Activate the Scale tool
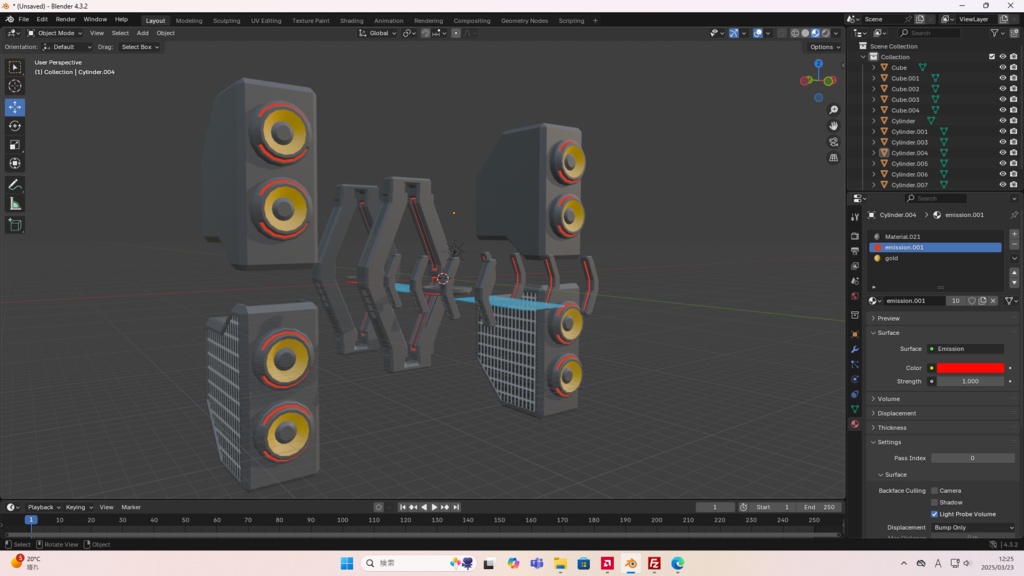Viewport: 1024px width, 576px height. coord(15,145)
